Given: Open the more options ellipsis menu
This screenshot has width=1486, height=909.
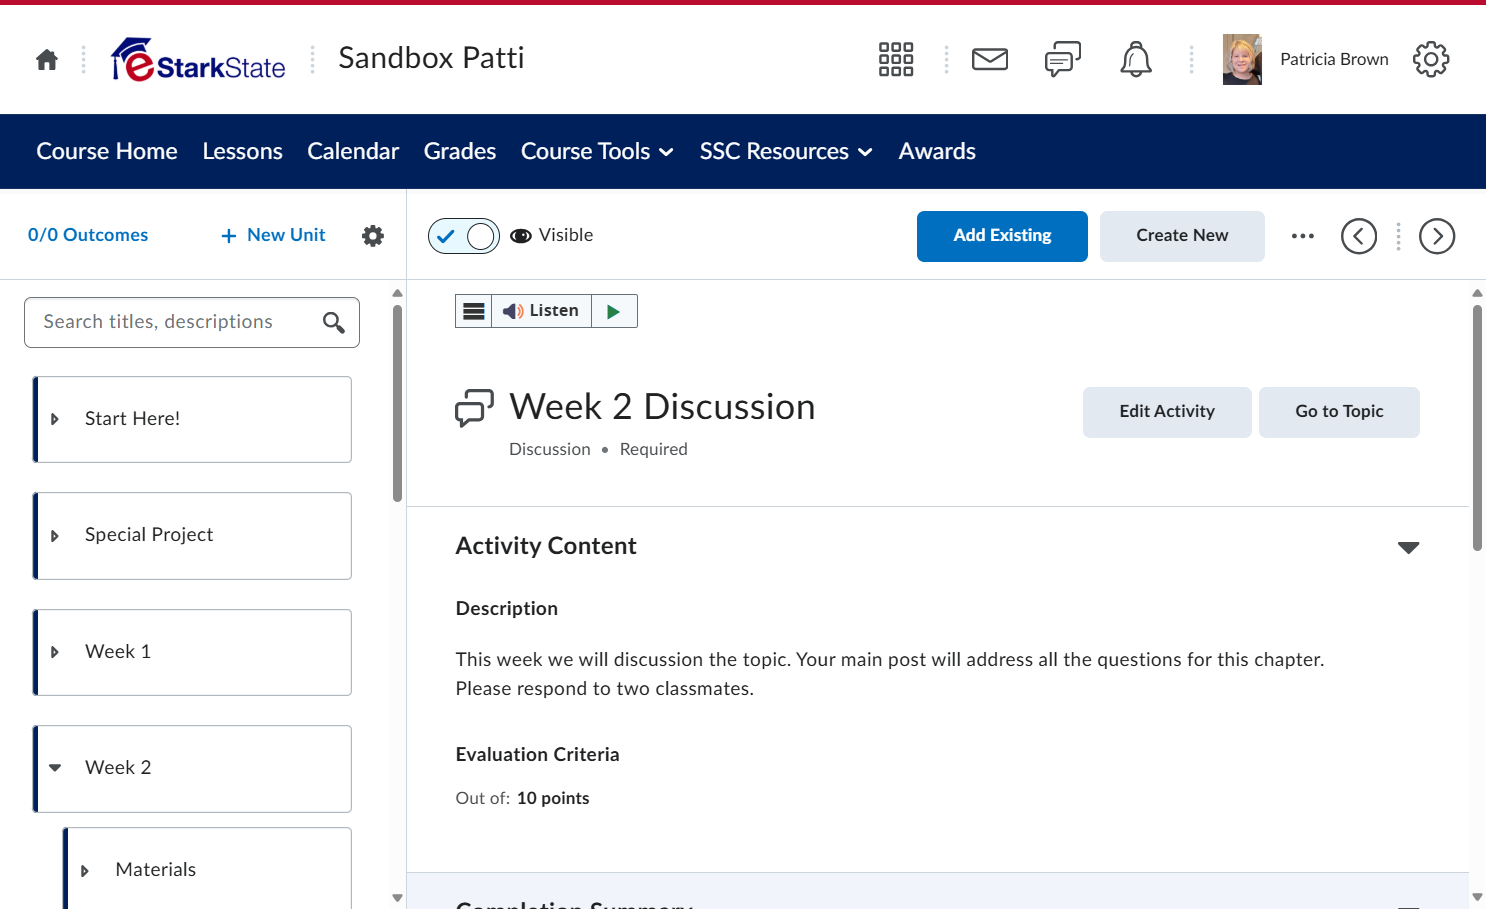Looking at the screenshot, I should click(1302, 236).
